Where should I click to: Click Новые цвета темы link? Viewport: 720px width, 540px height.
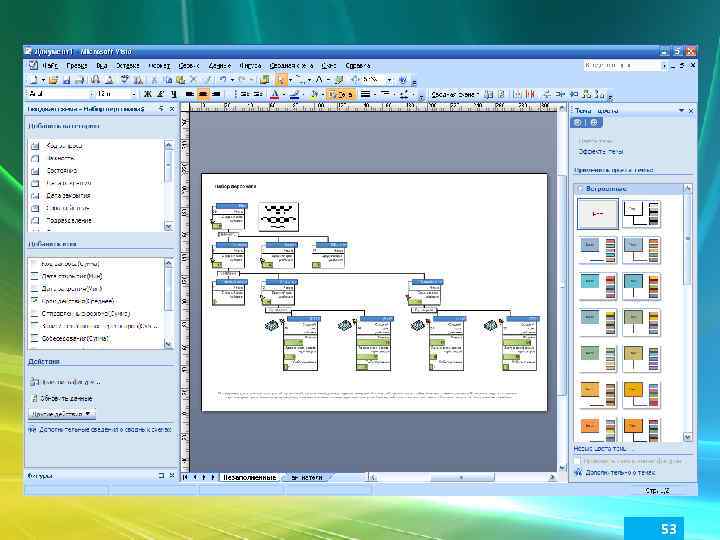click(599, 449)
